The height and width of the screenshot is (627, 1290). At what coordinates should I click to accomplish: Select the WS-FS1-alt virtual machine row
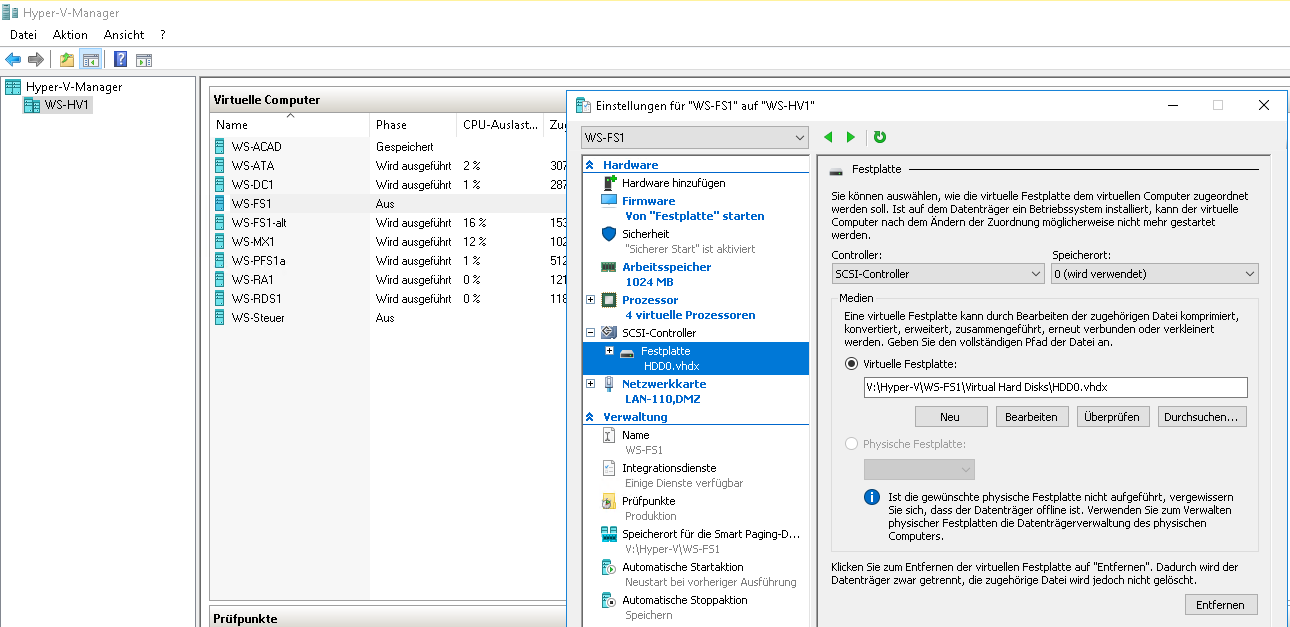(x=388, y=223)
